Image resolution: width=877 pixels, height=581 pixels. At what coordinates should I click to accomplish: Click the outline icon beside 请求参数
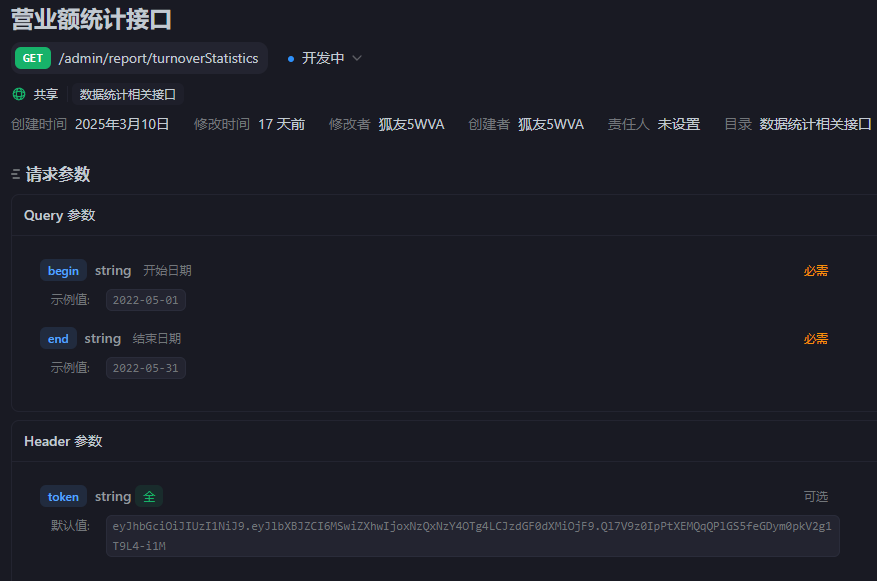click(16, 174)
